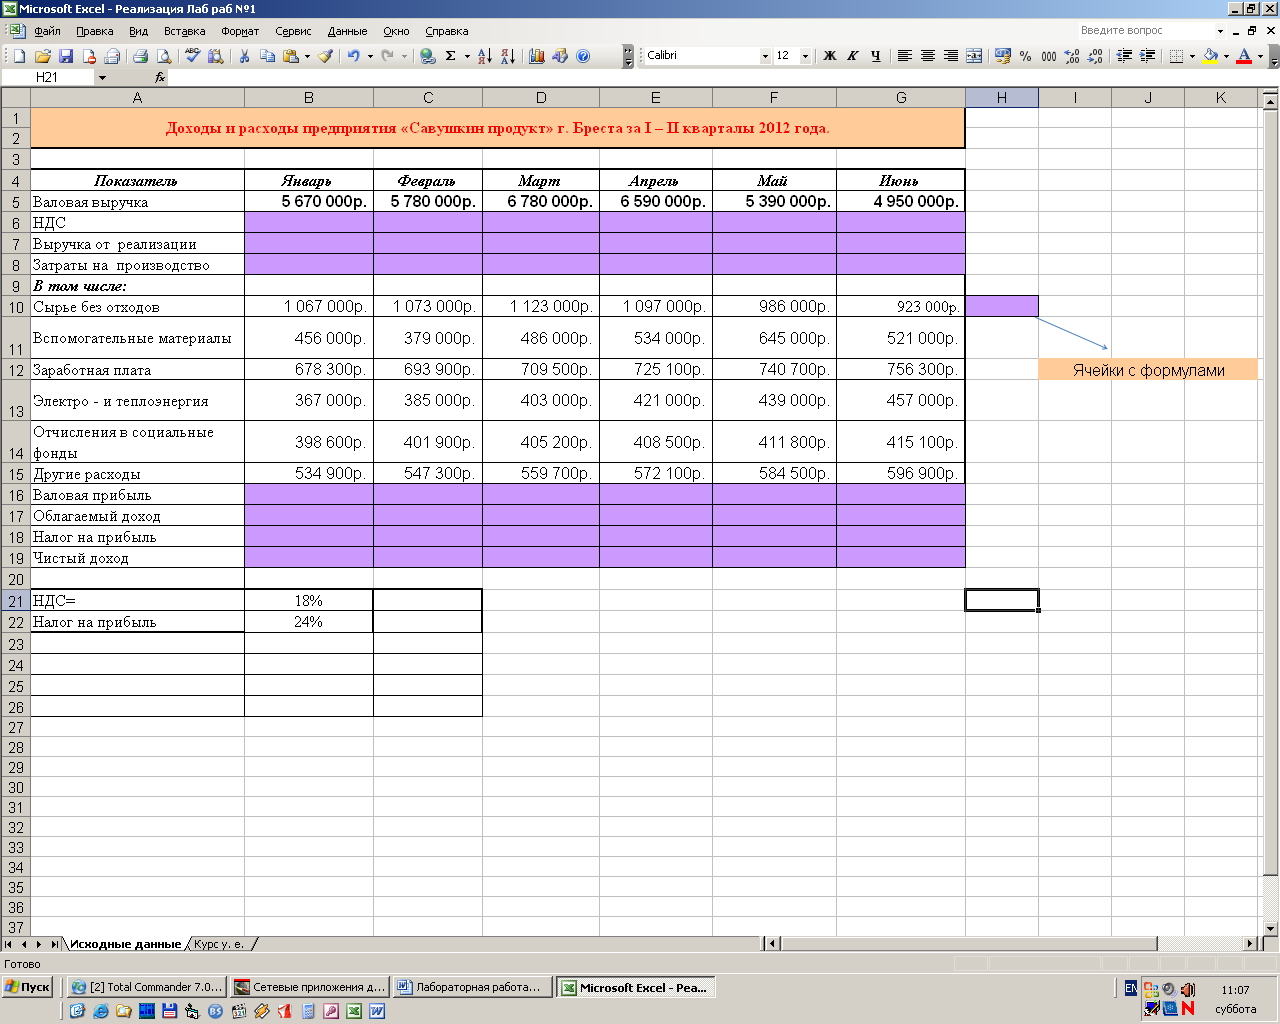Screen dimensions: 1280x1024
Task: Open the Вставка menu
Action: coord(184,31)
